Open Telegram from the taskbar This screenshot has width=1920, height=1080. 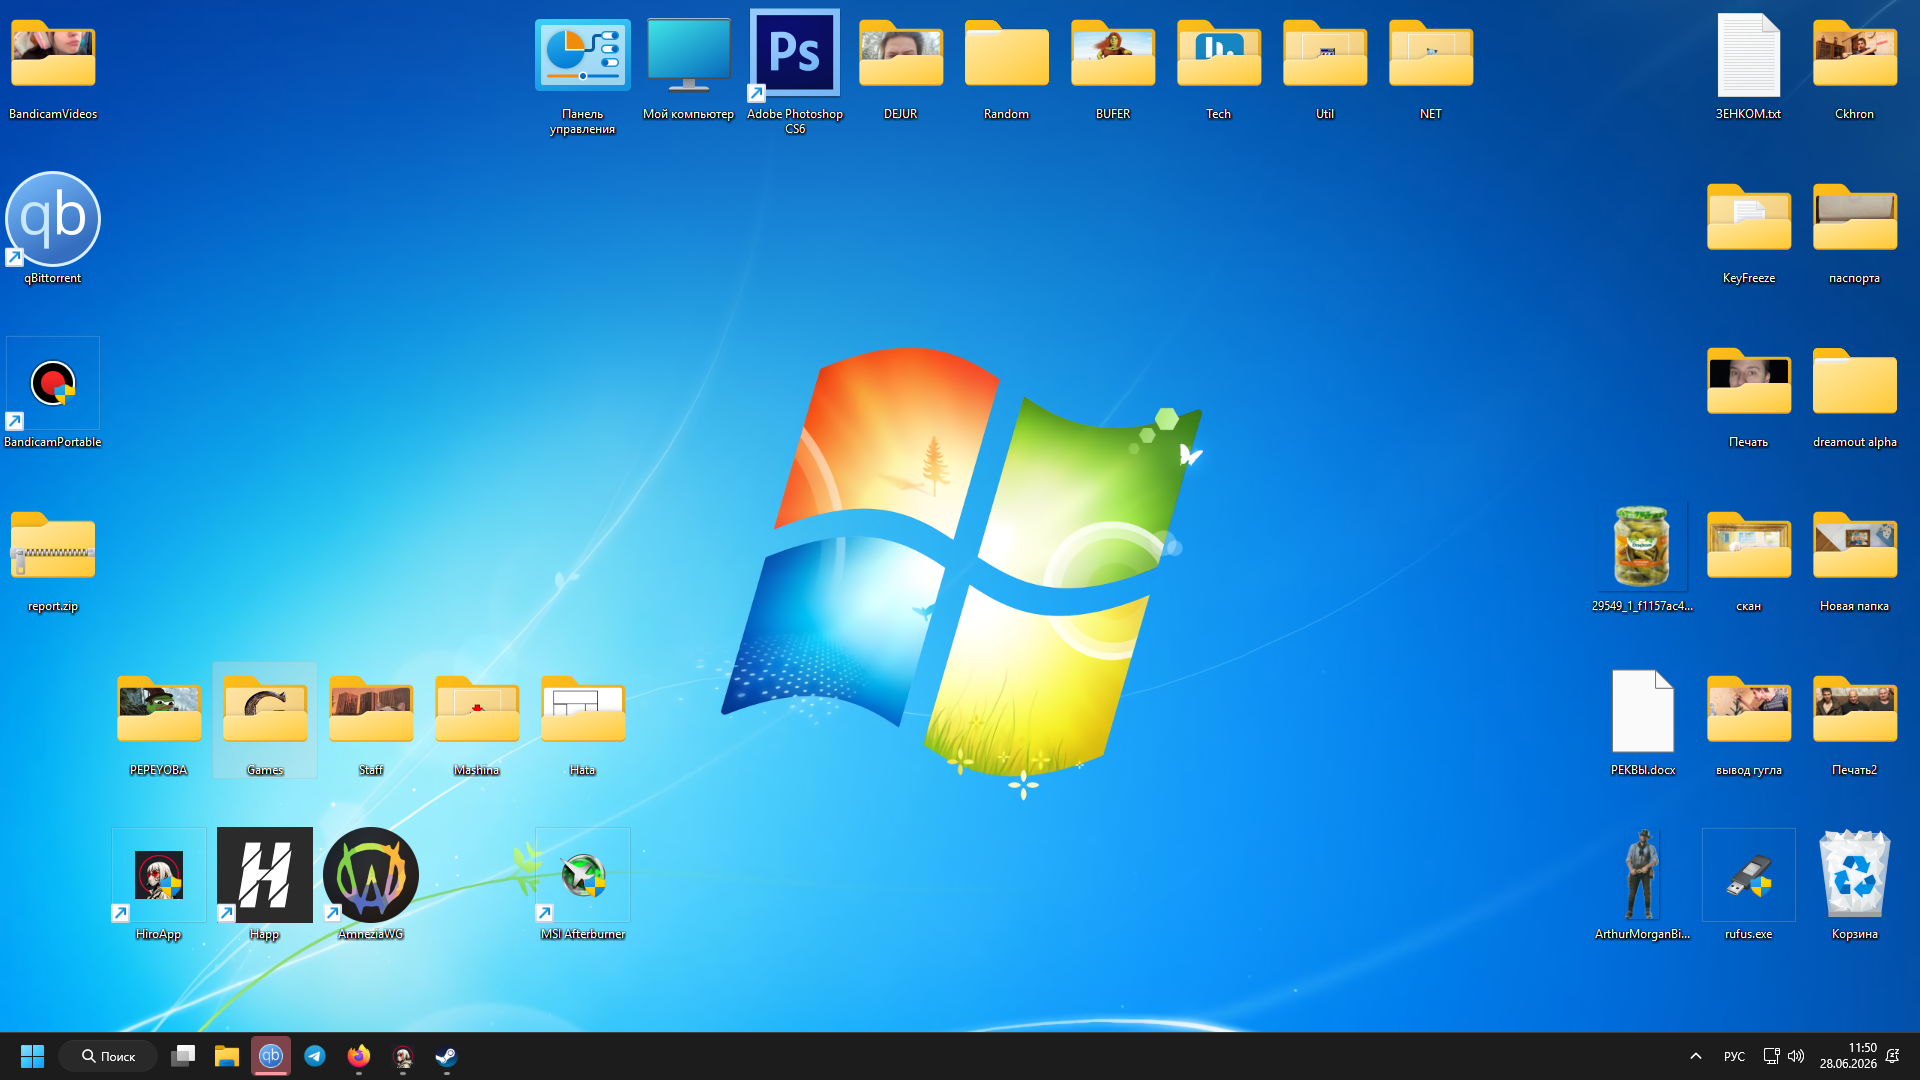click(315, 1056)
